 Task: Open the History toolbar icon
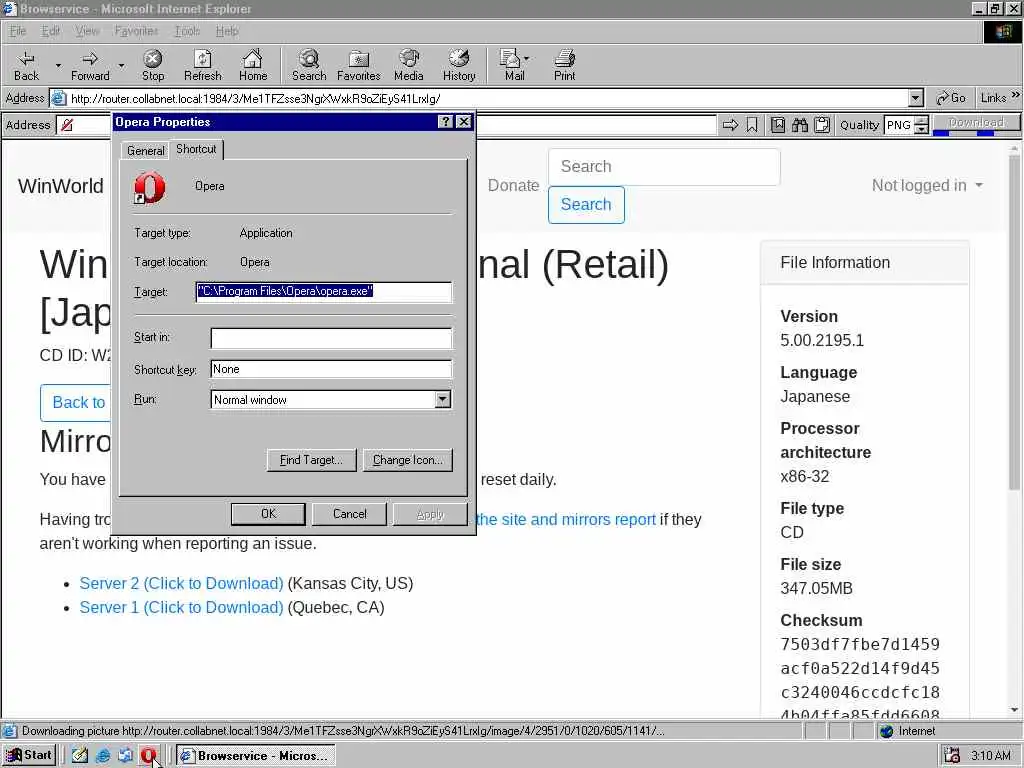[459, 65]
